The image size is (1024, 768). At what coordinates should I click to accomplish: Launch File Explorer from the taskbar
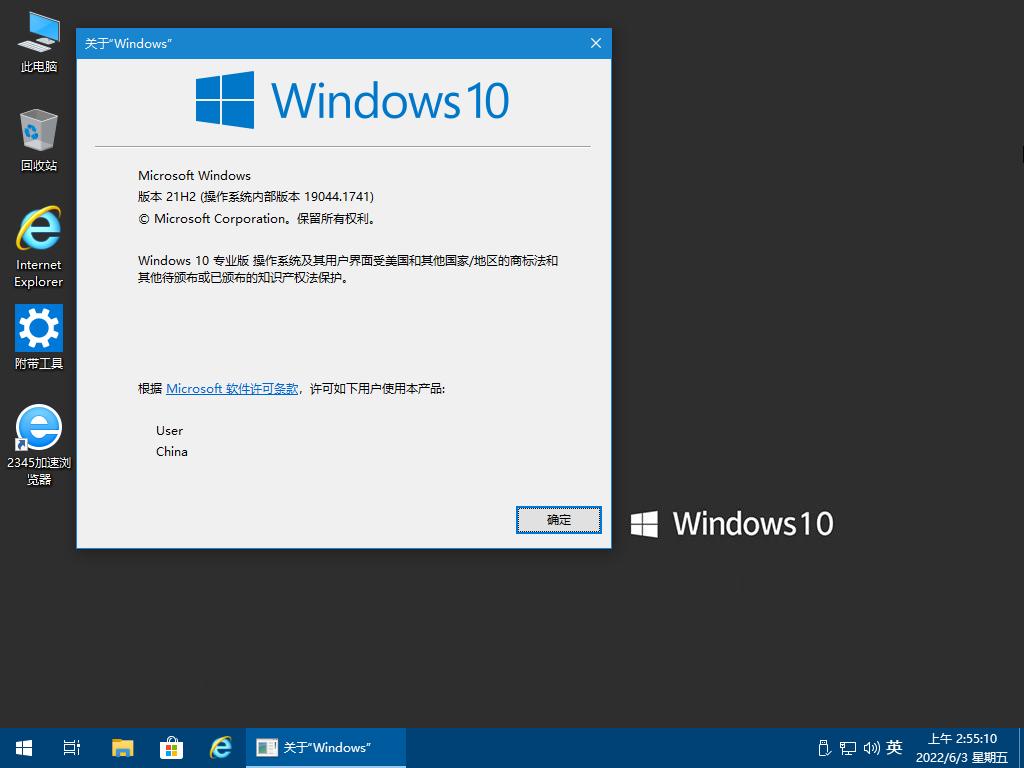pyautogui.click(x=122, y=748)
